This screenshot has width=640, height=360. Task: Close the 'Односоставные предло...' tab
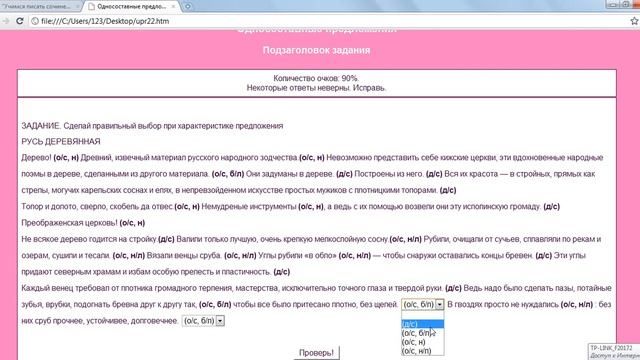(x=173, y=7)
